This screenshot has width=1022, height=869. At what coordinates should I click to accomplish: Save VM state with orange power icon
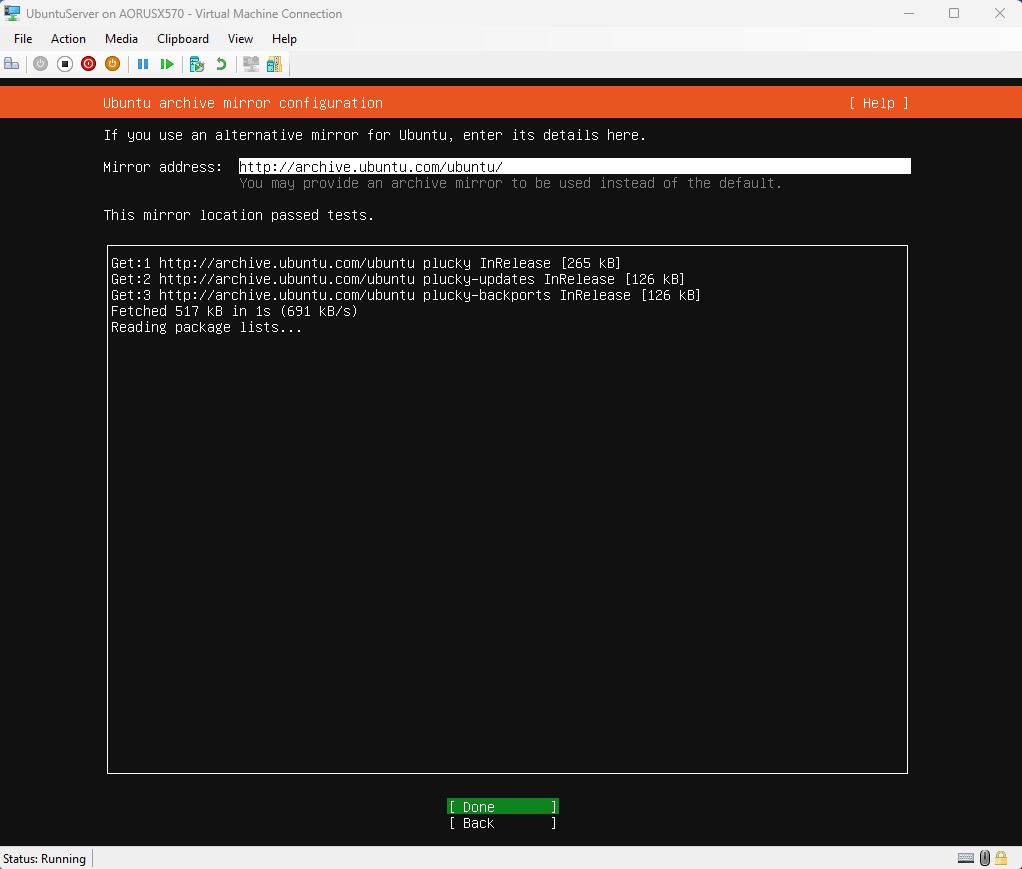tap(112, 64)
